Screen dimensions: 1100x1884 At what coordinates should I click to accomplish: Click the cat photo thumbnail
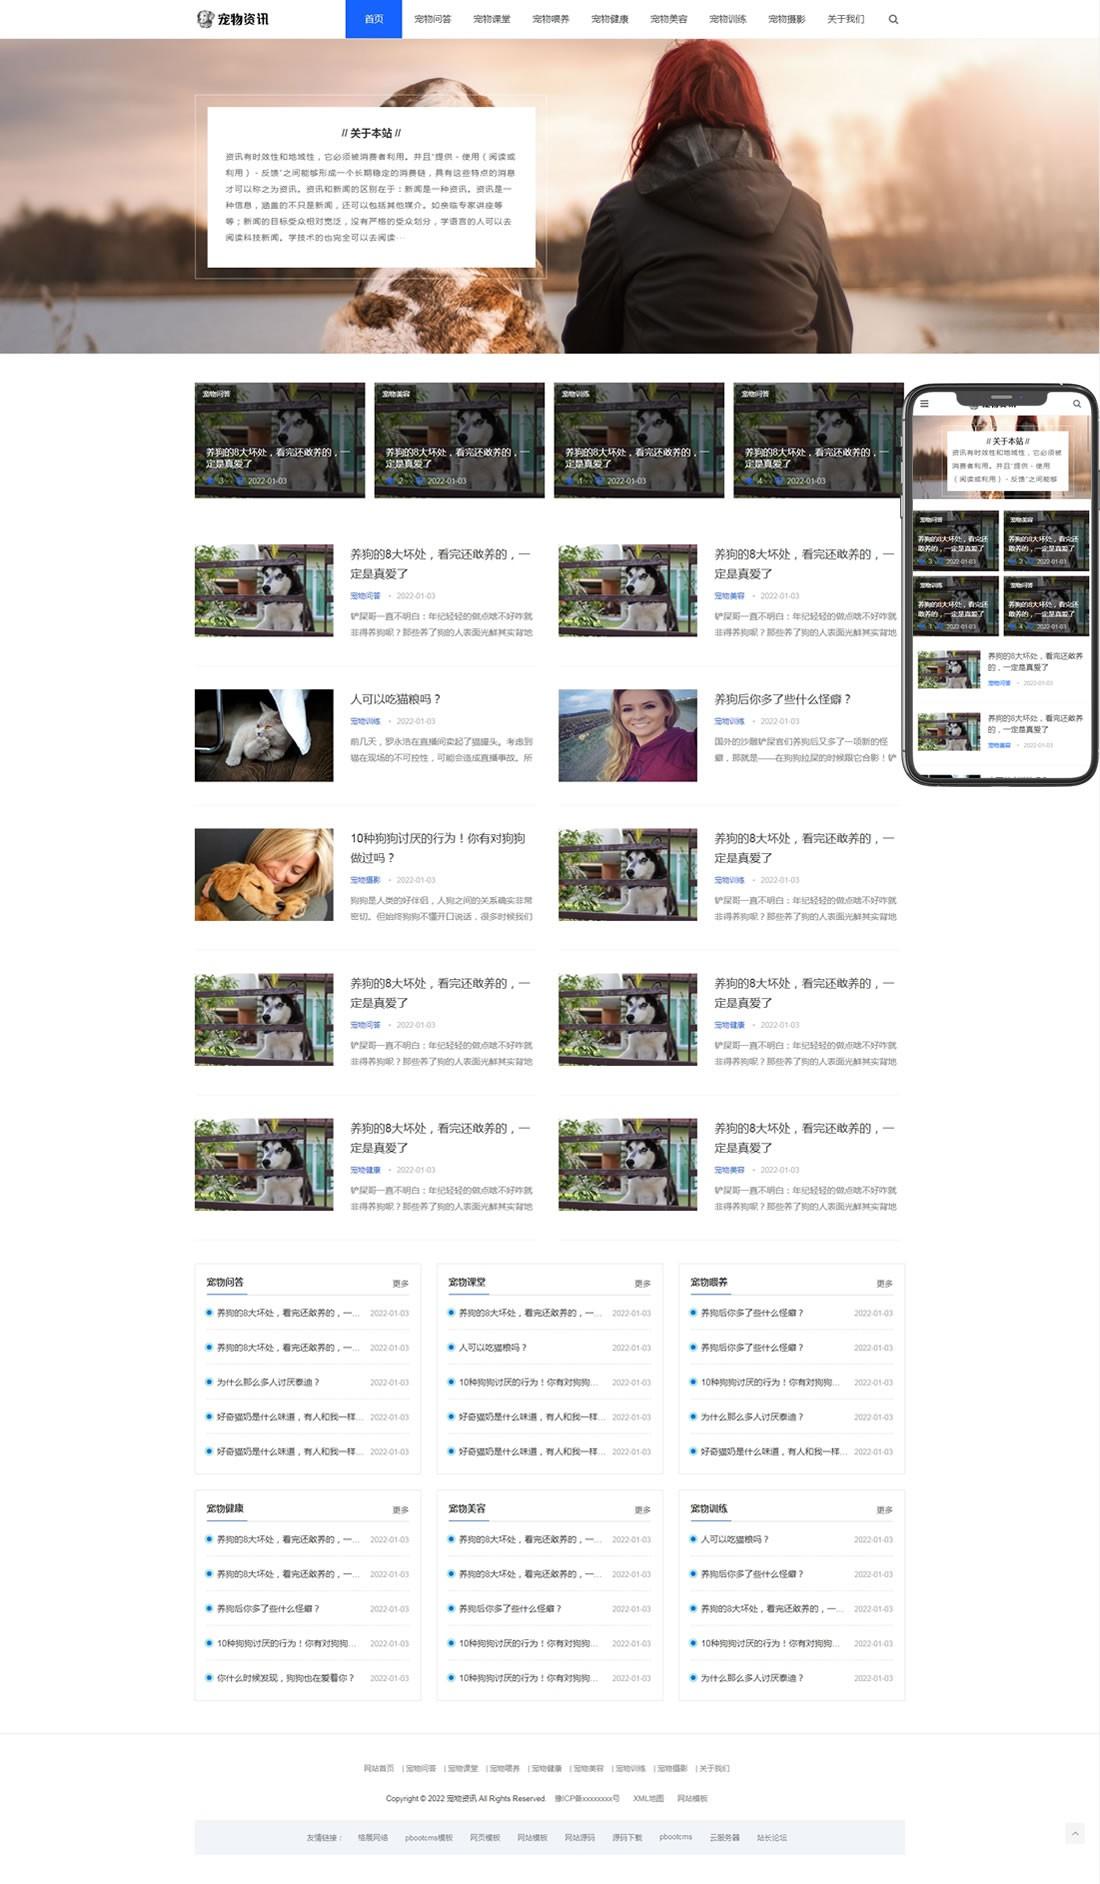(x=264, y=735)
